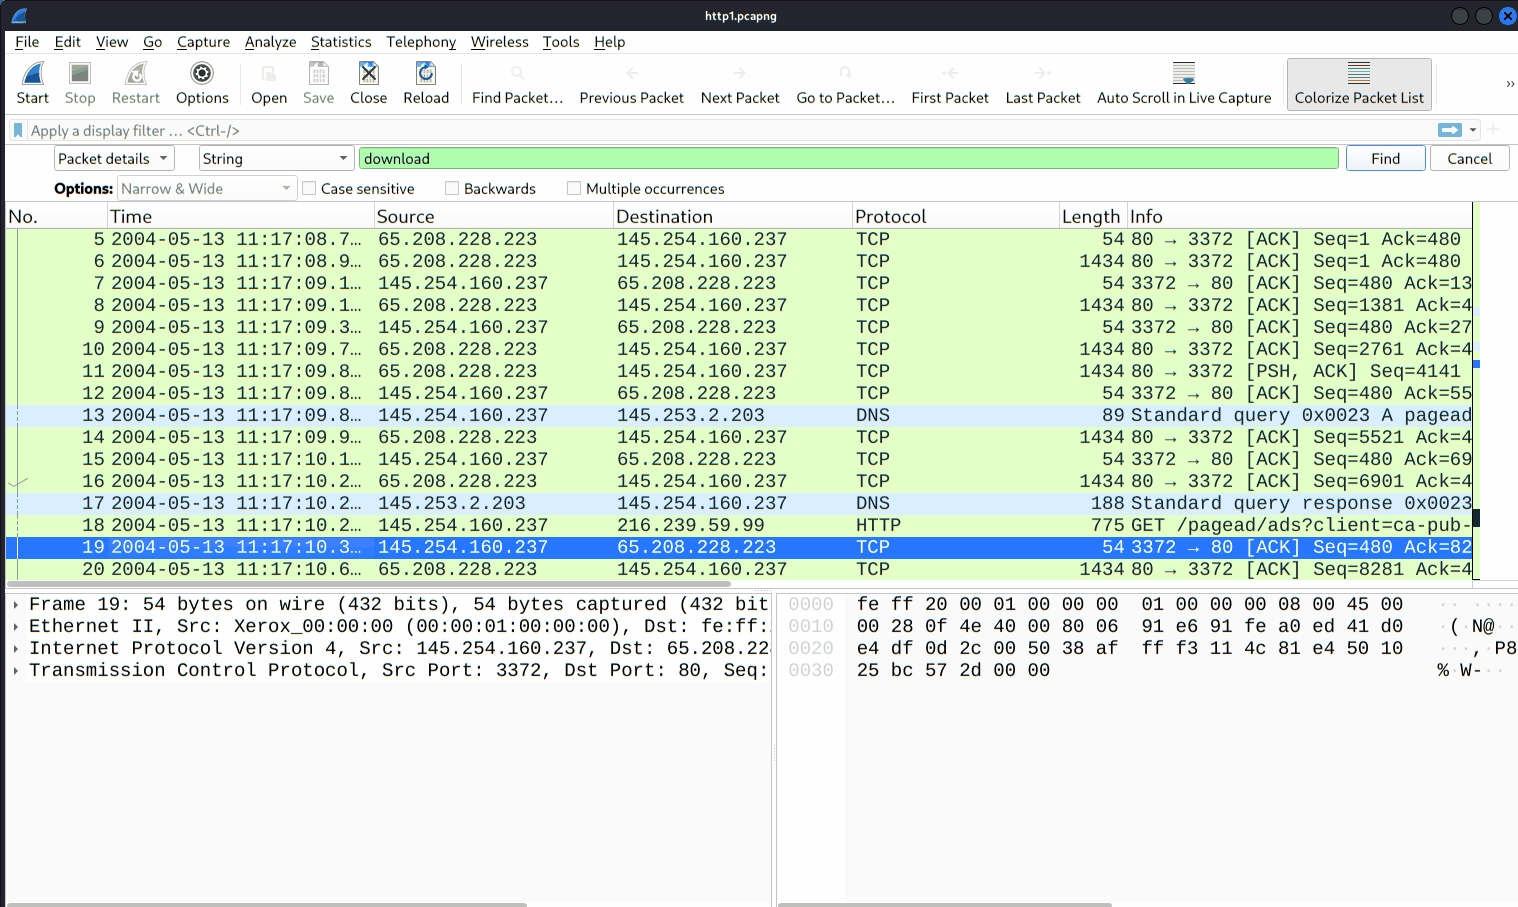Close the capture file via toolbar icon

coord(368,74)
